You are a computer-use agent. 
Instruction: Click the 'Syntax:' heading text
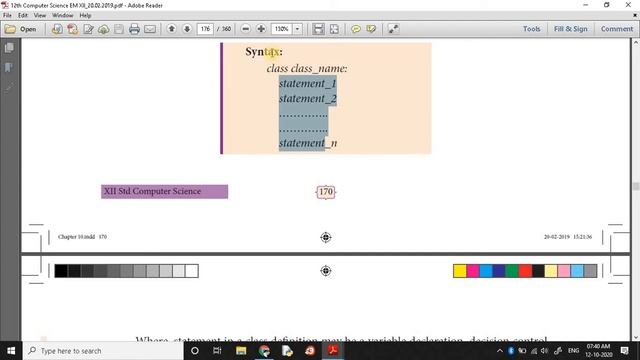(264, 52)
